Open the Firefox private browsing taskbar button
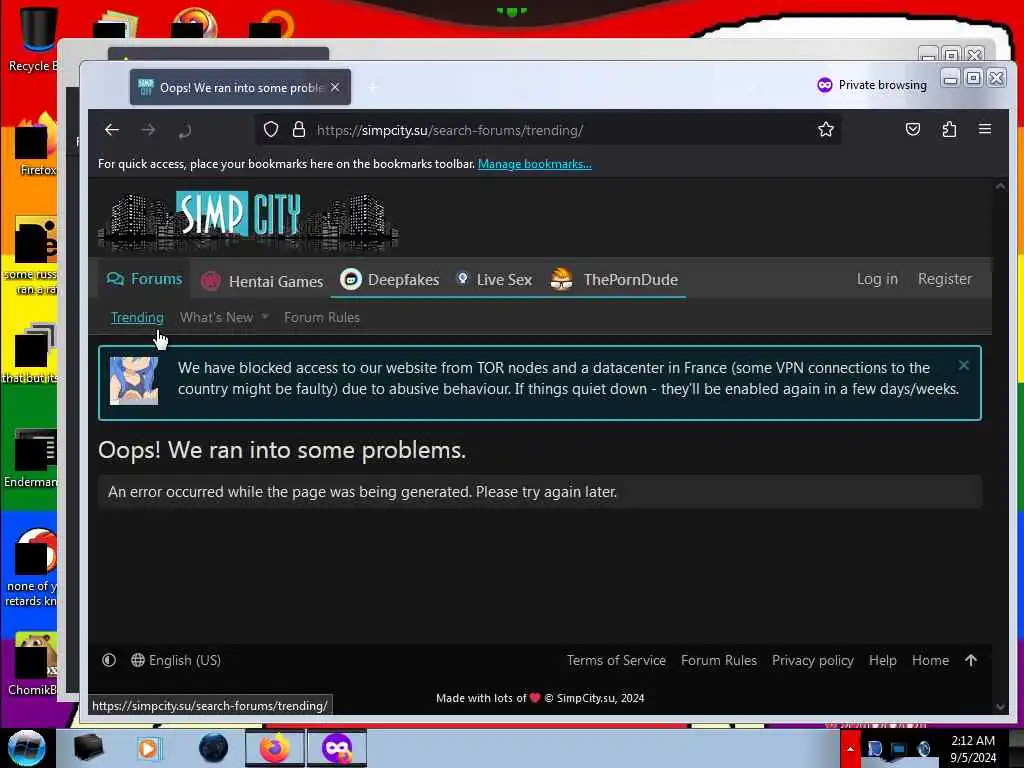This screenshot has width=1024, height=768. (x=336, y=748)
